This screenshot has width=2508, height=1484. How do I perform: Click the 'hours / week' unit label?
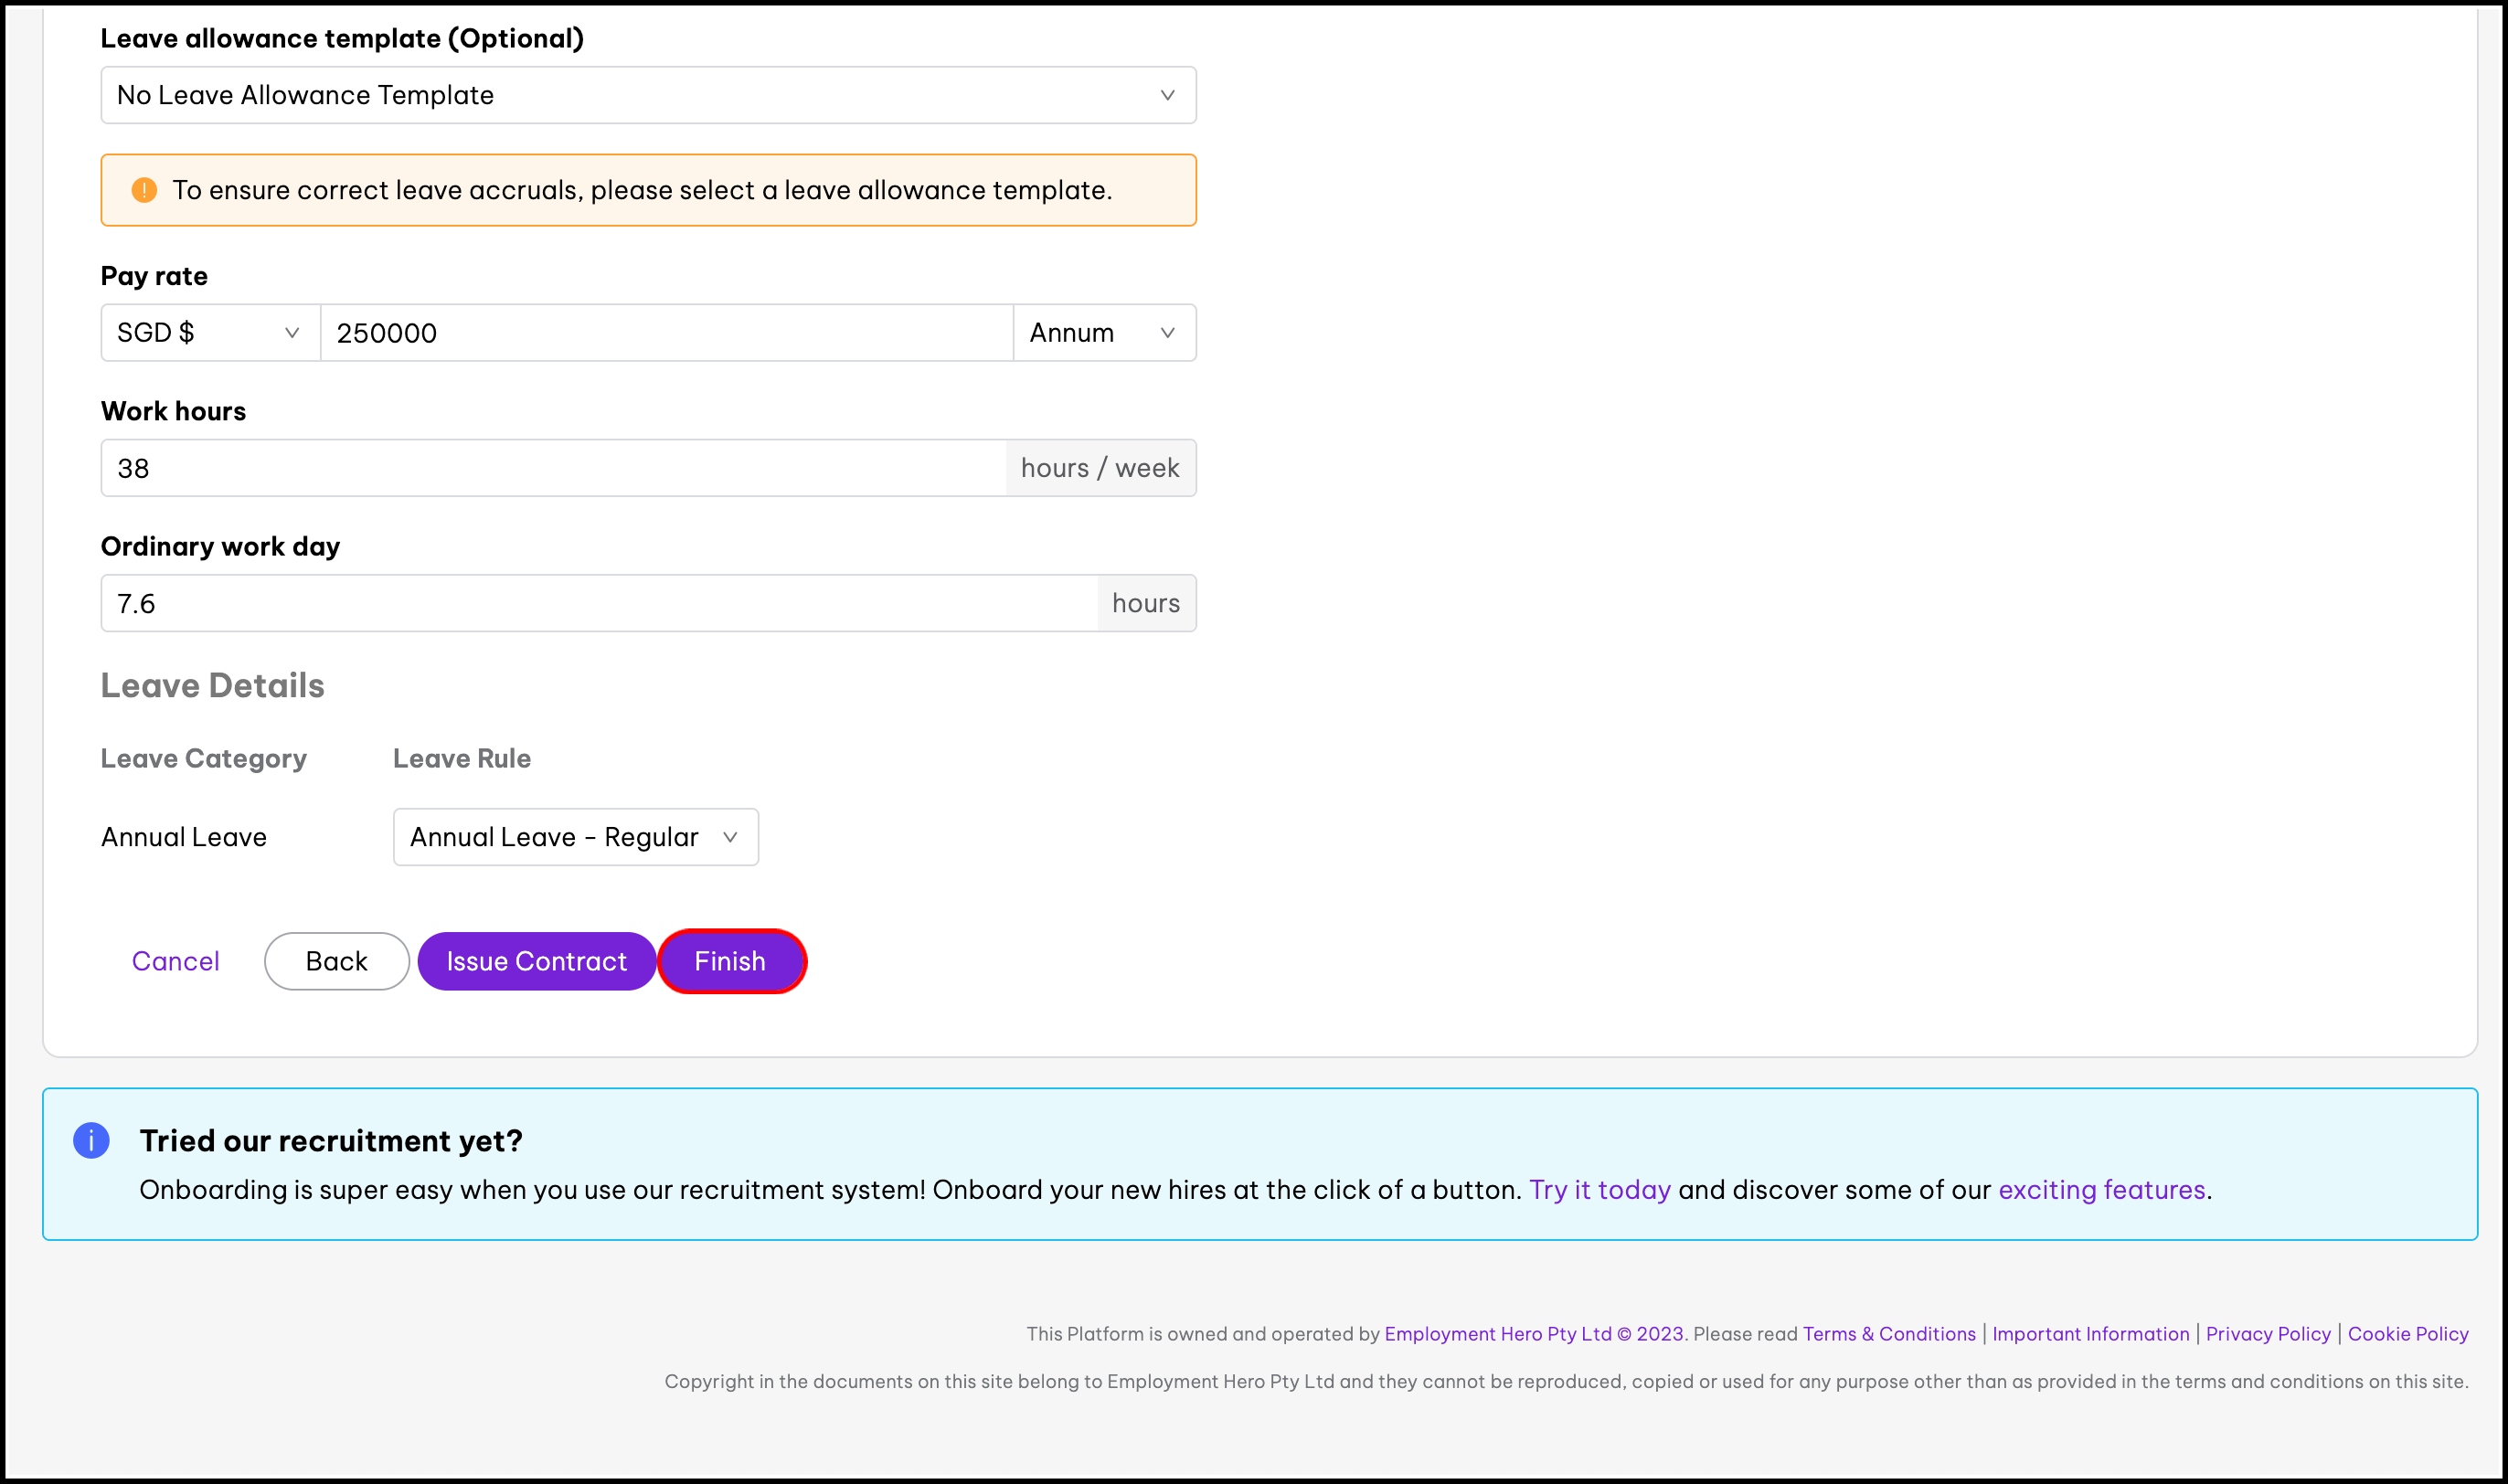(1100, 468)
